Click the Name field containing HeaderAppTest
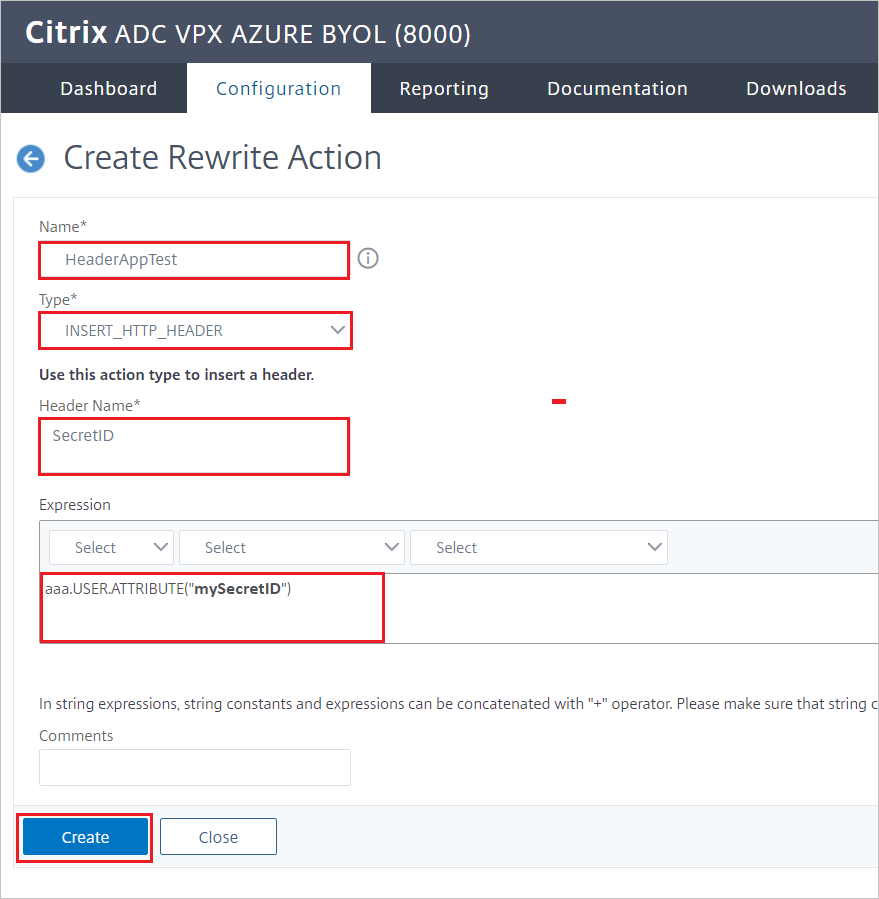The height and width of the screenshot is (899, 879). (x=193, y=260)
